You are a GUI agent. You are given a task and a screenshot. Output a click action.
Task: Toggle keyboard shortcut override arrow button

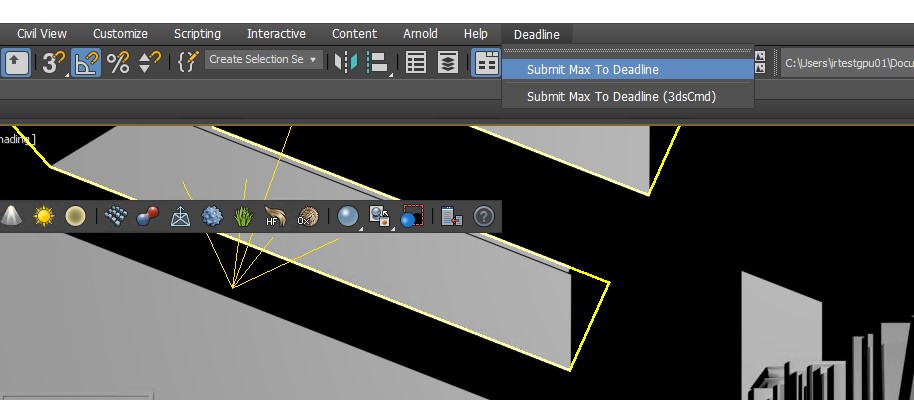(x=16, y=62)
